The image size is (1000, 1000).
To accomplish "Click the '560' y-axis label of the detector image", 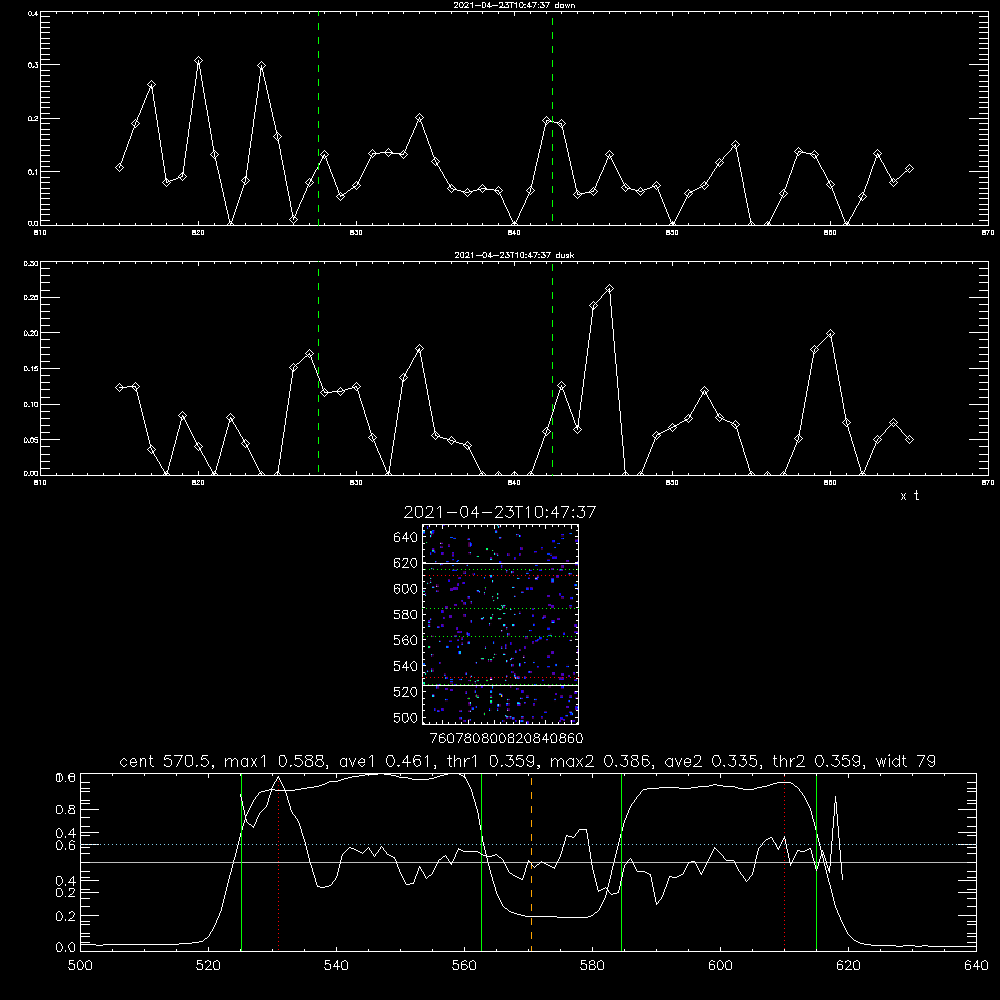I will [406, 640].
